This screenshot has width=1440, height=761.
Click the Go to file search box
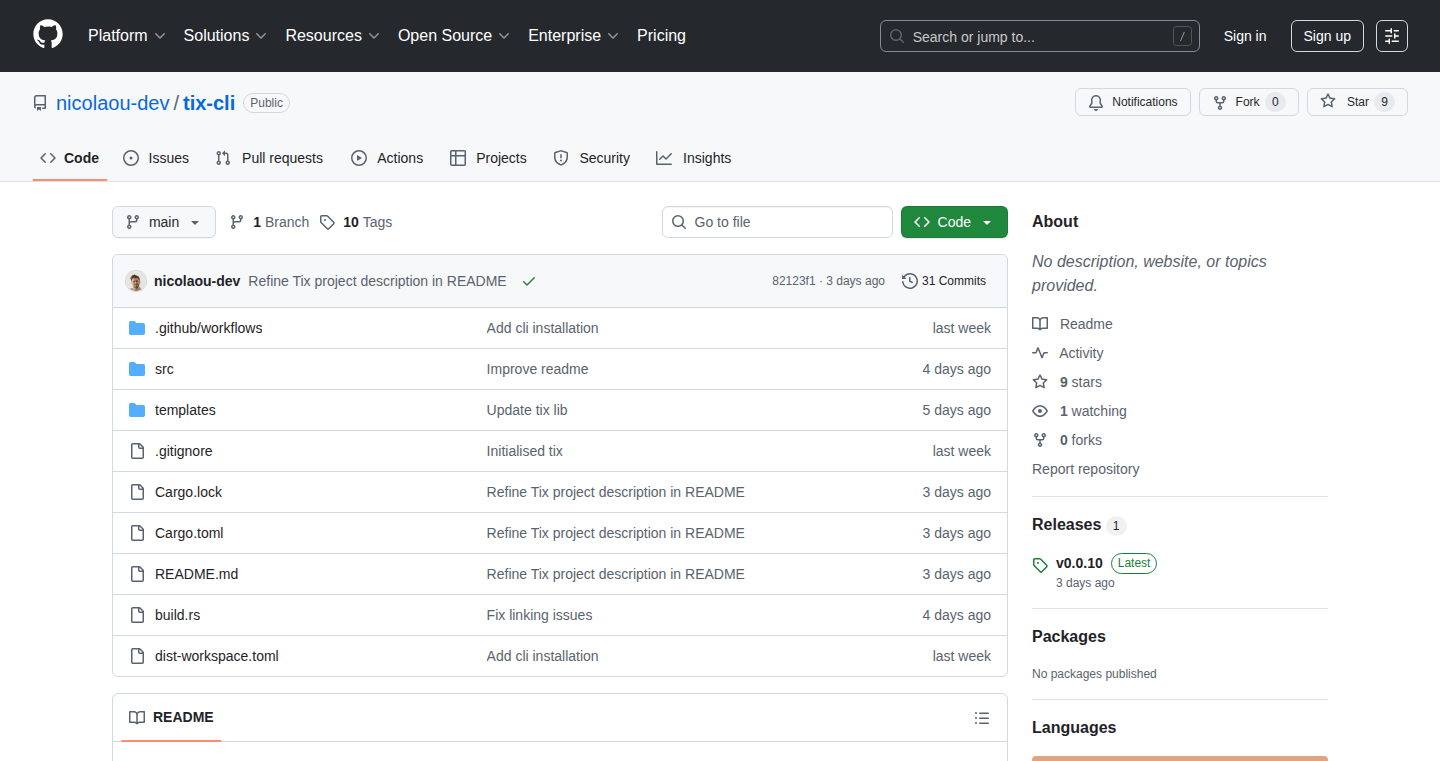coord(777,222)
